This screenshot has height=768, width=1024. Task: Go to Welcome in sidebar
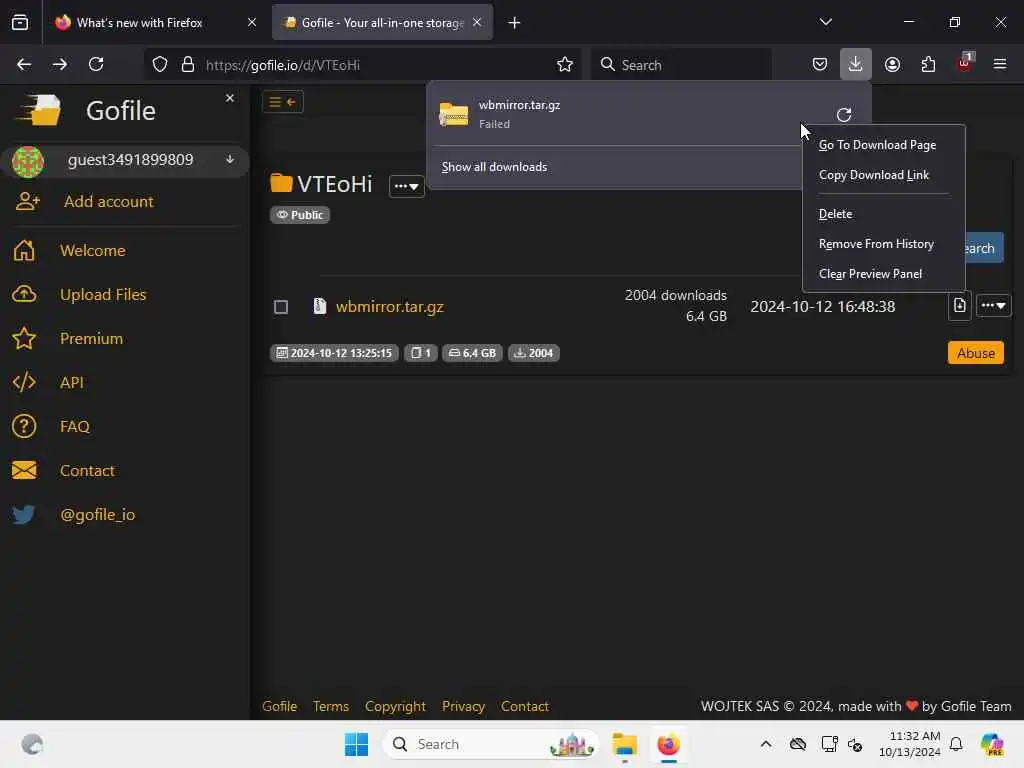93,251
